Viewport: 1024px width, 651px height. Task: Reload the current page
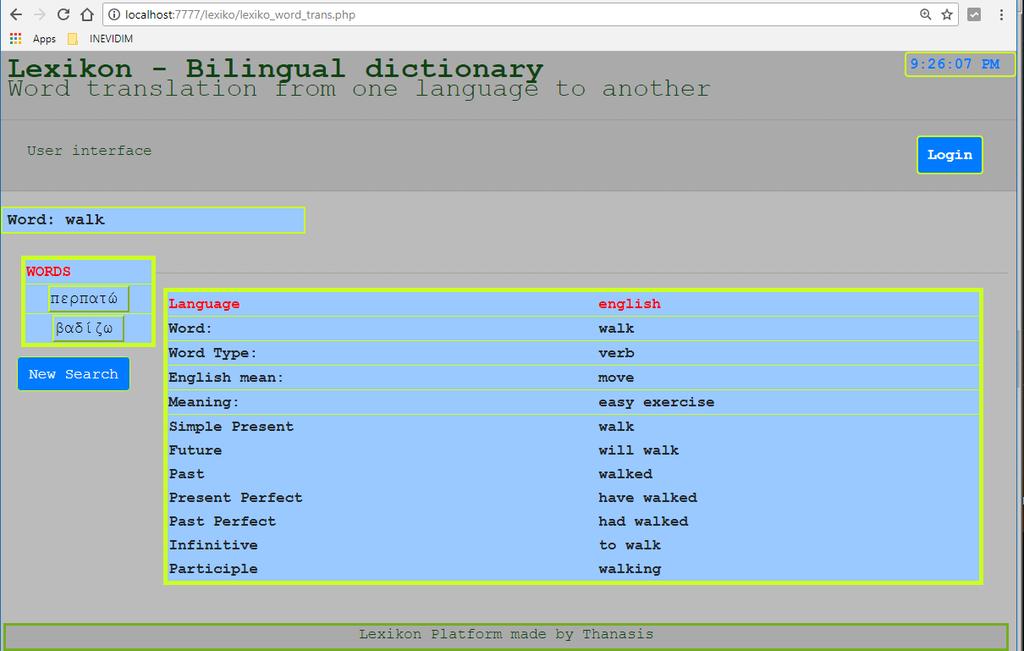[x=63, y=14]
